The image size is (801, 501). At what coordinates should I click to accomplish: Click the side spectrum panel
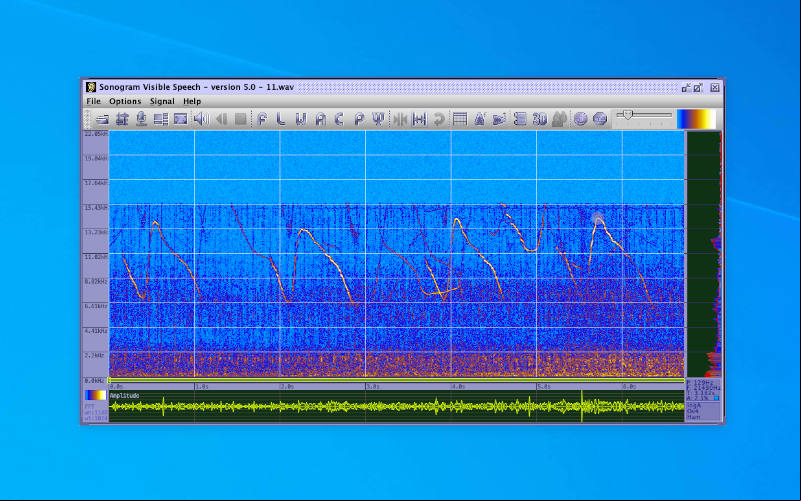[x=704, y=254]
